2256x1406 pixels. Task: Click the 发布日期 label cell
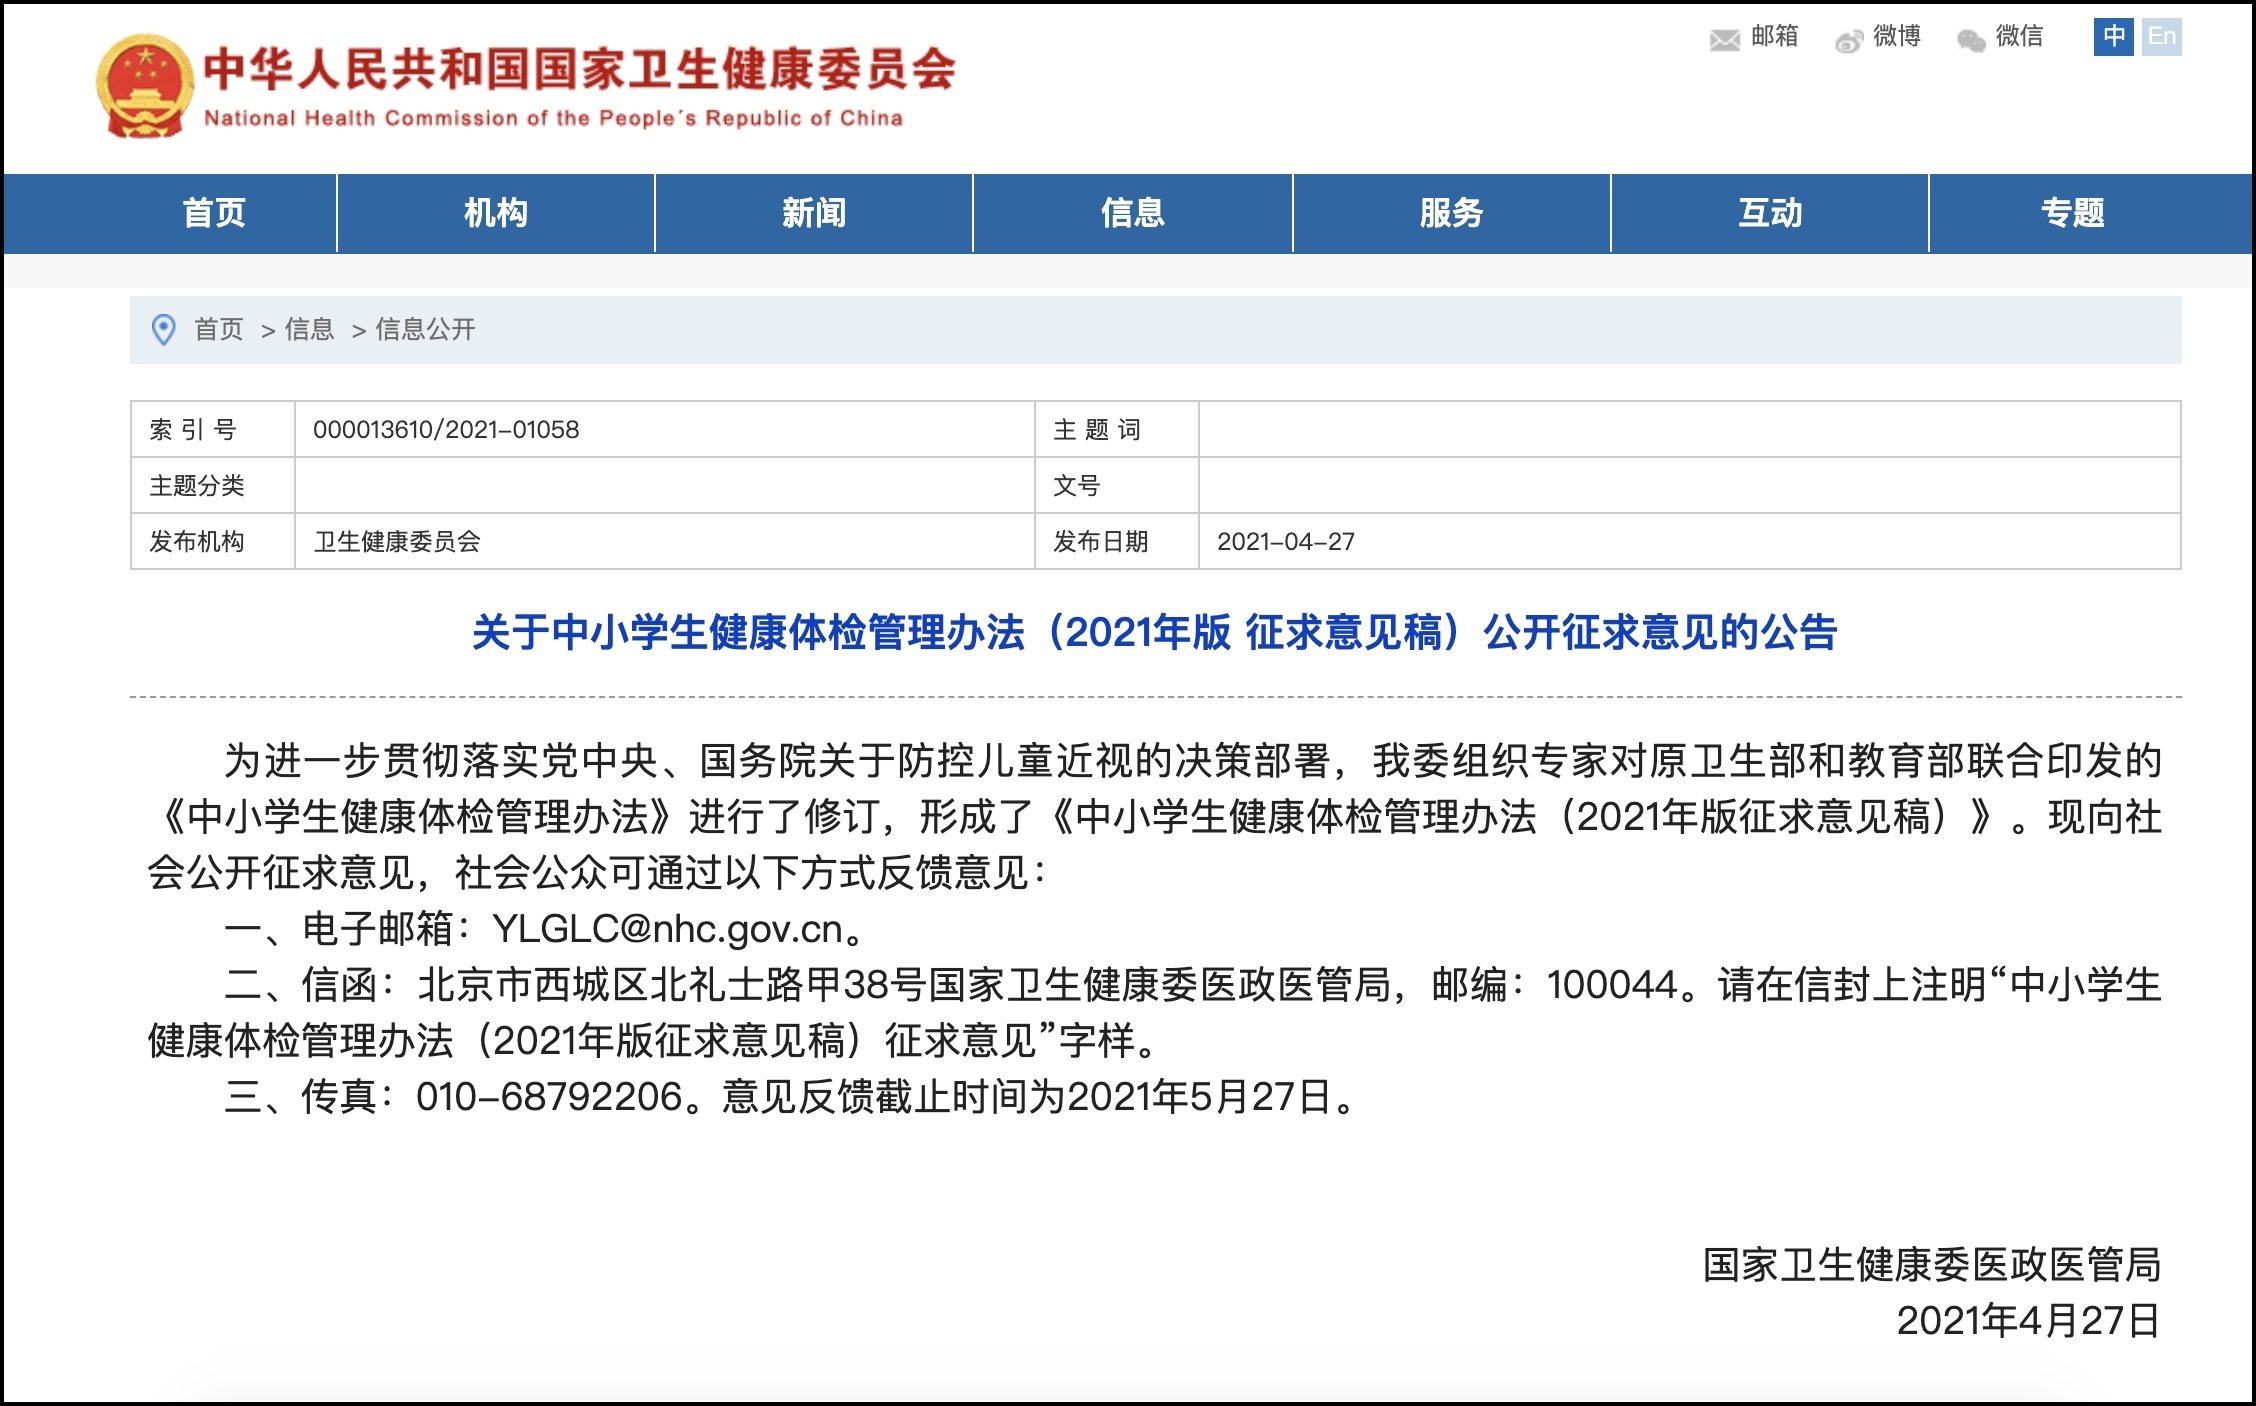1117,542
